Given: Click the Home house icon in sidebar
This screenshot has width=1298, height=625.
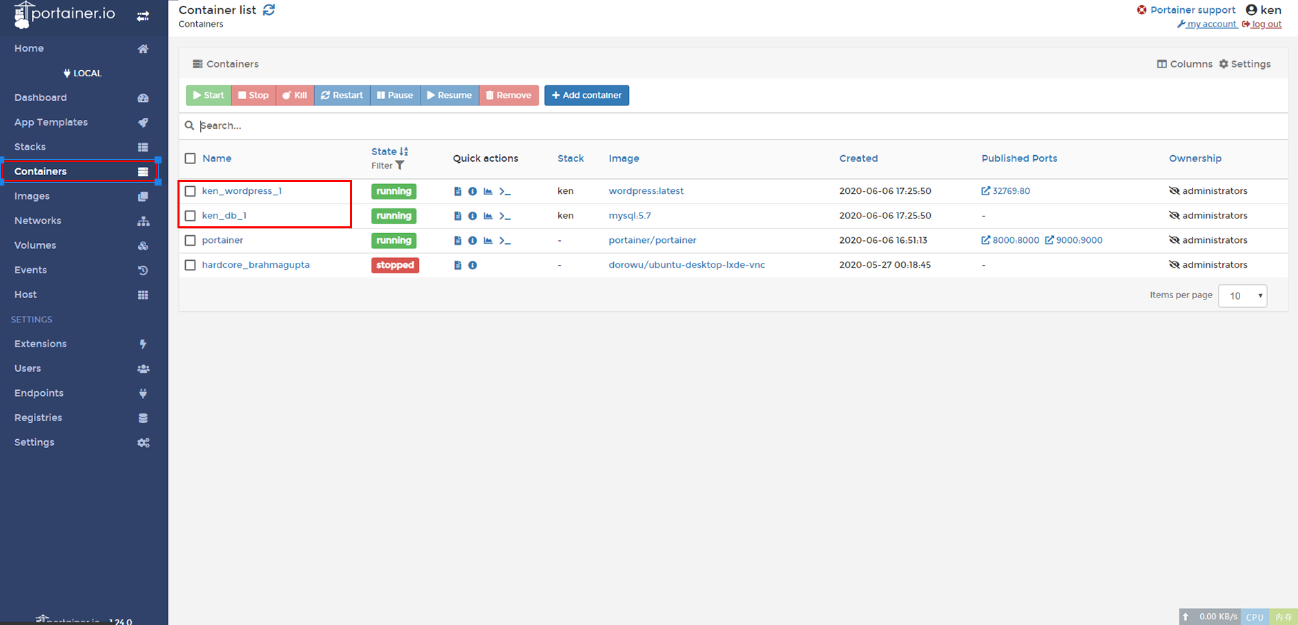Looking at the screenshot, I should coord(143,48).
